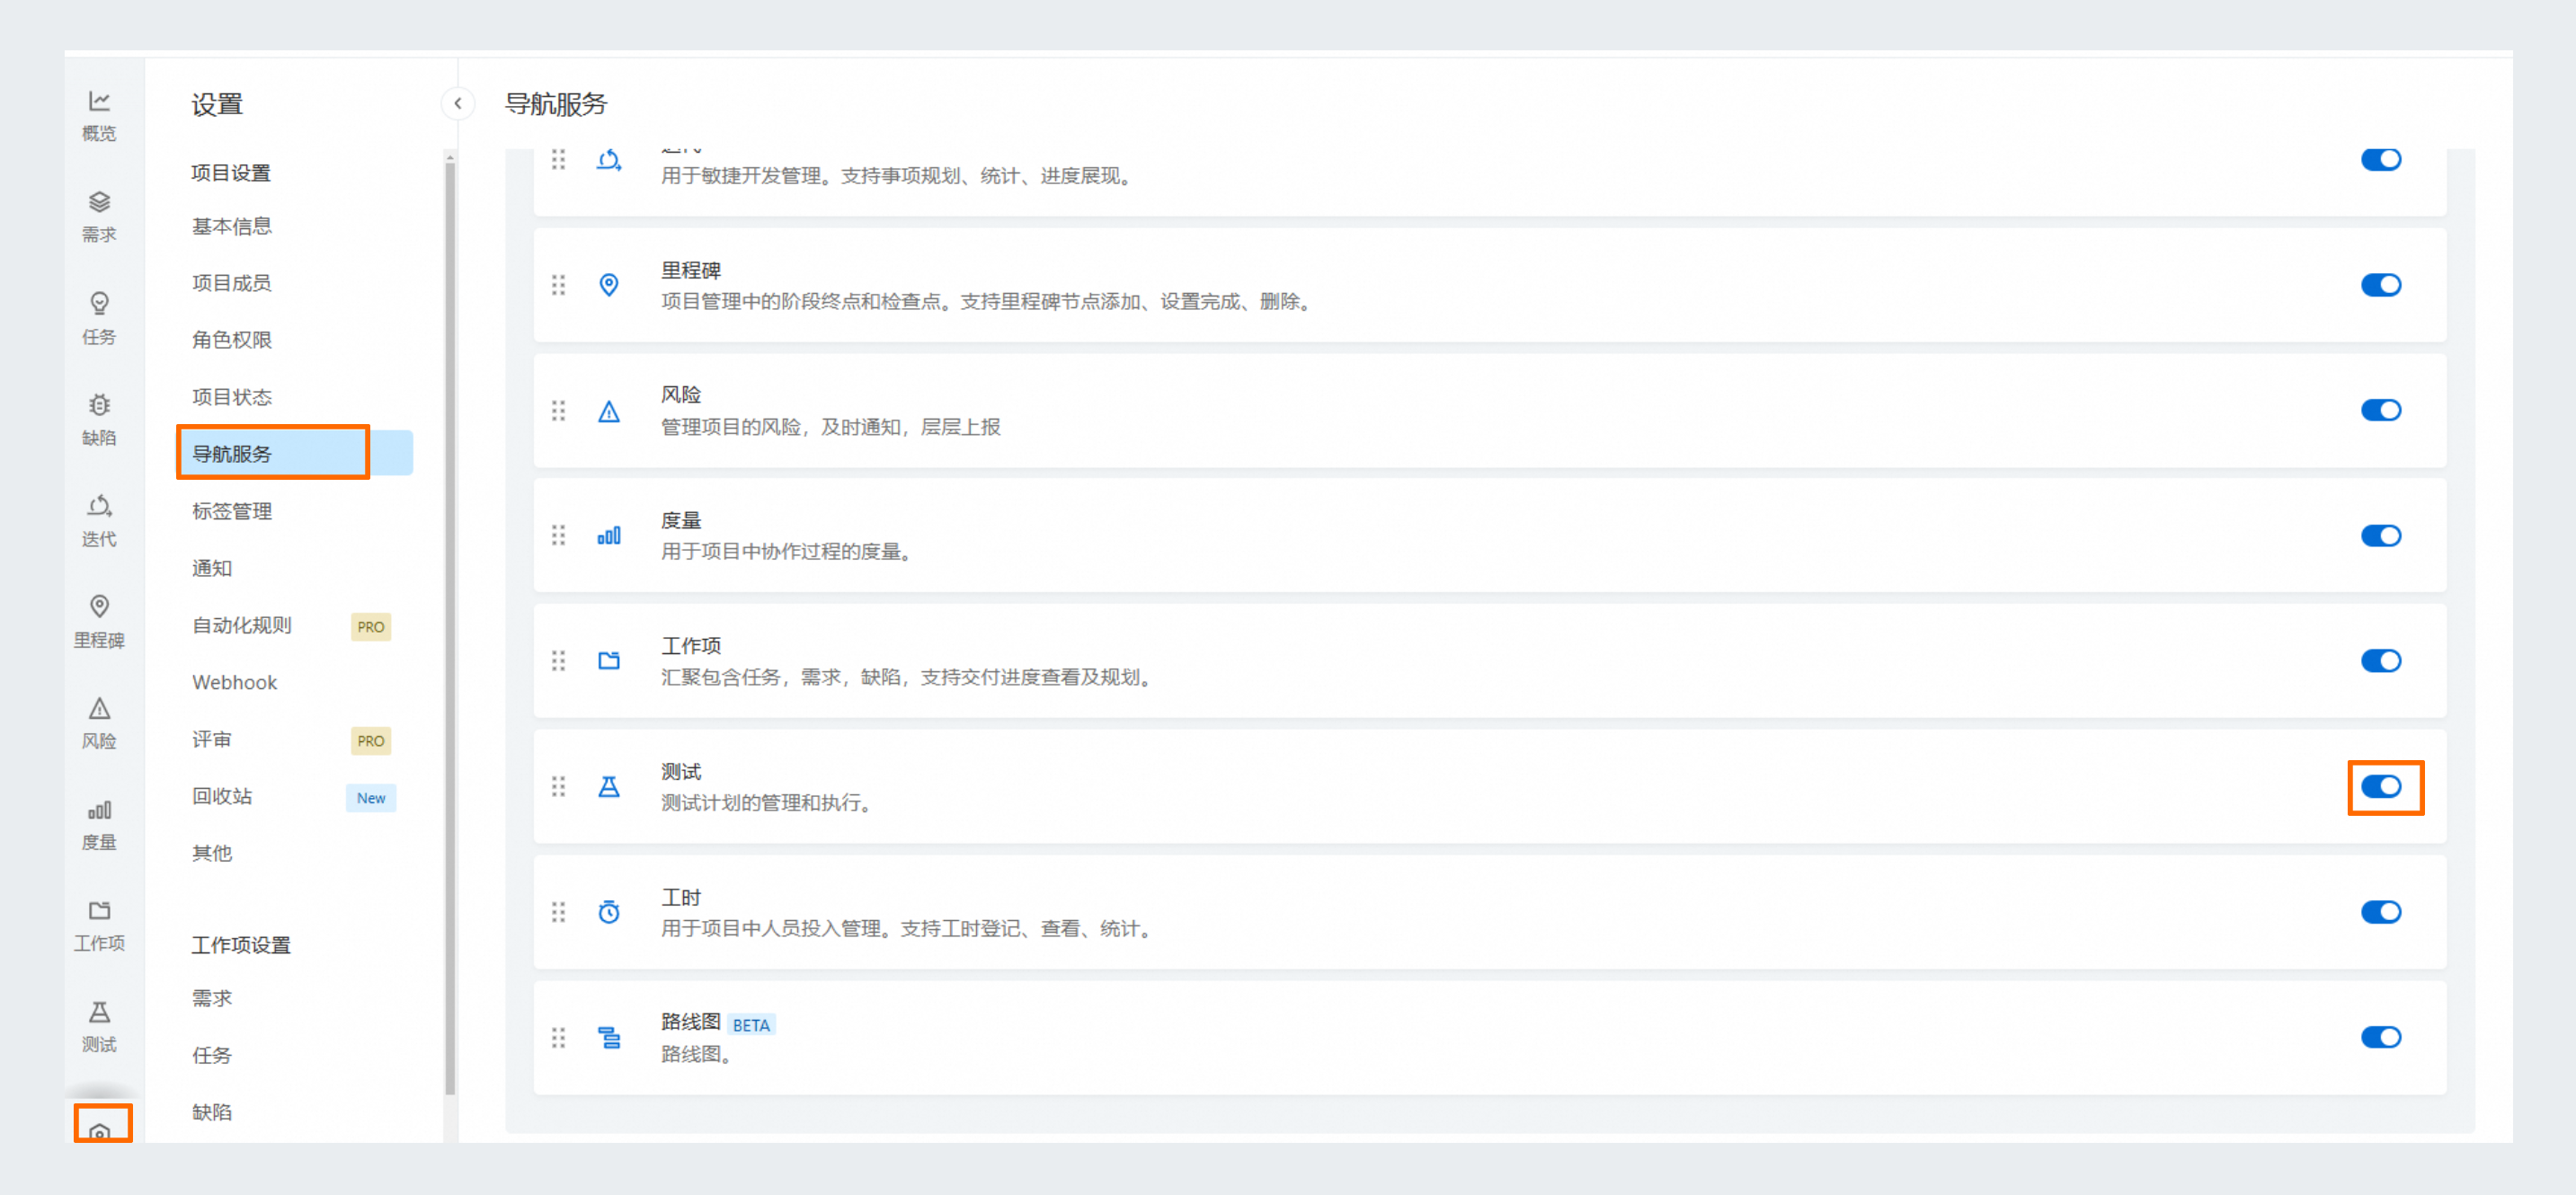The height and width of the screenshot is (1195, 2576).
Task: Open 需求 under 工作项设置 section
Action: [212, 998]
